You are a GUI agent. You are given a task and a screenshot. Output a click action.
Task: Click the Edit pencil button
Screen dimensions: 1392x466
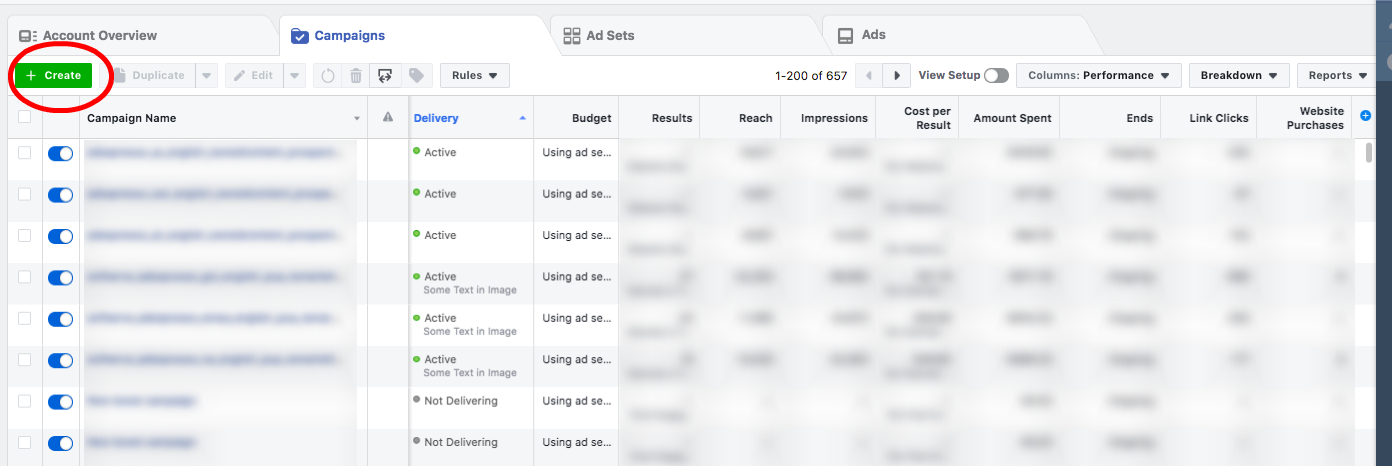pyautogui.click(x=253, y=75)
